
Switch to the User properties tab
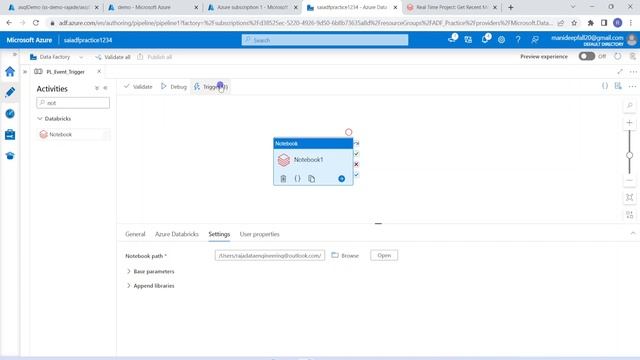tap(260, 234)
